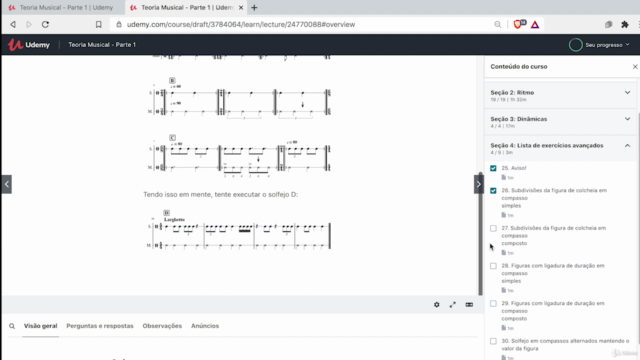This screenshot has width=640, height=360.
Task: Expand Seção 2: Ritmo
Action: pos(560,96)
